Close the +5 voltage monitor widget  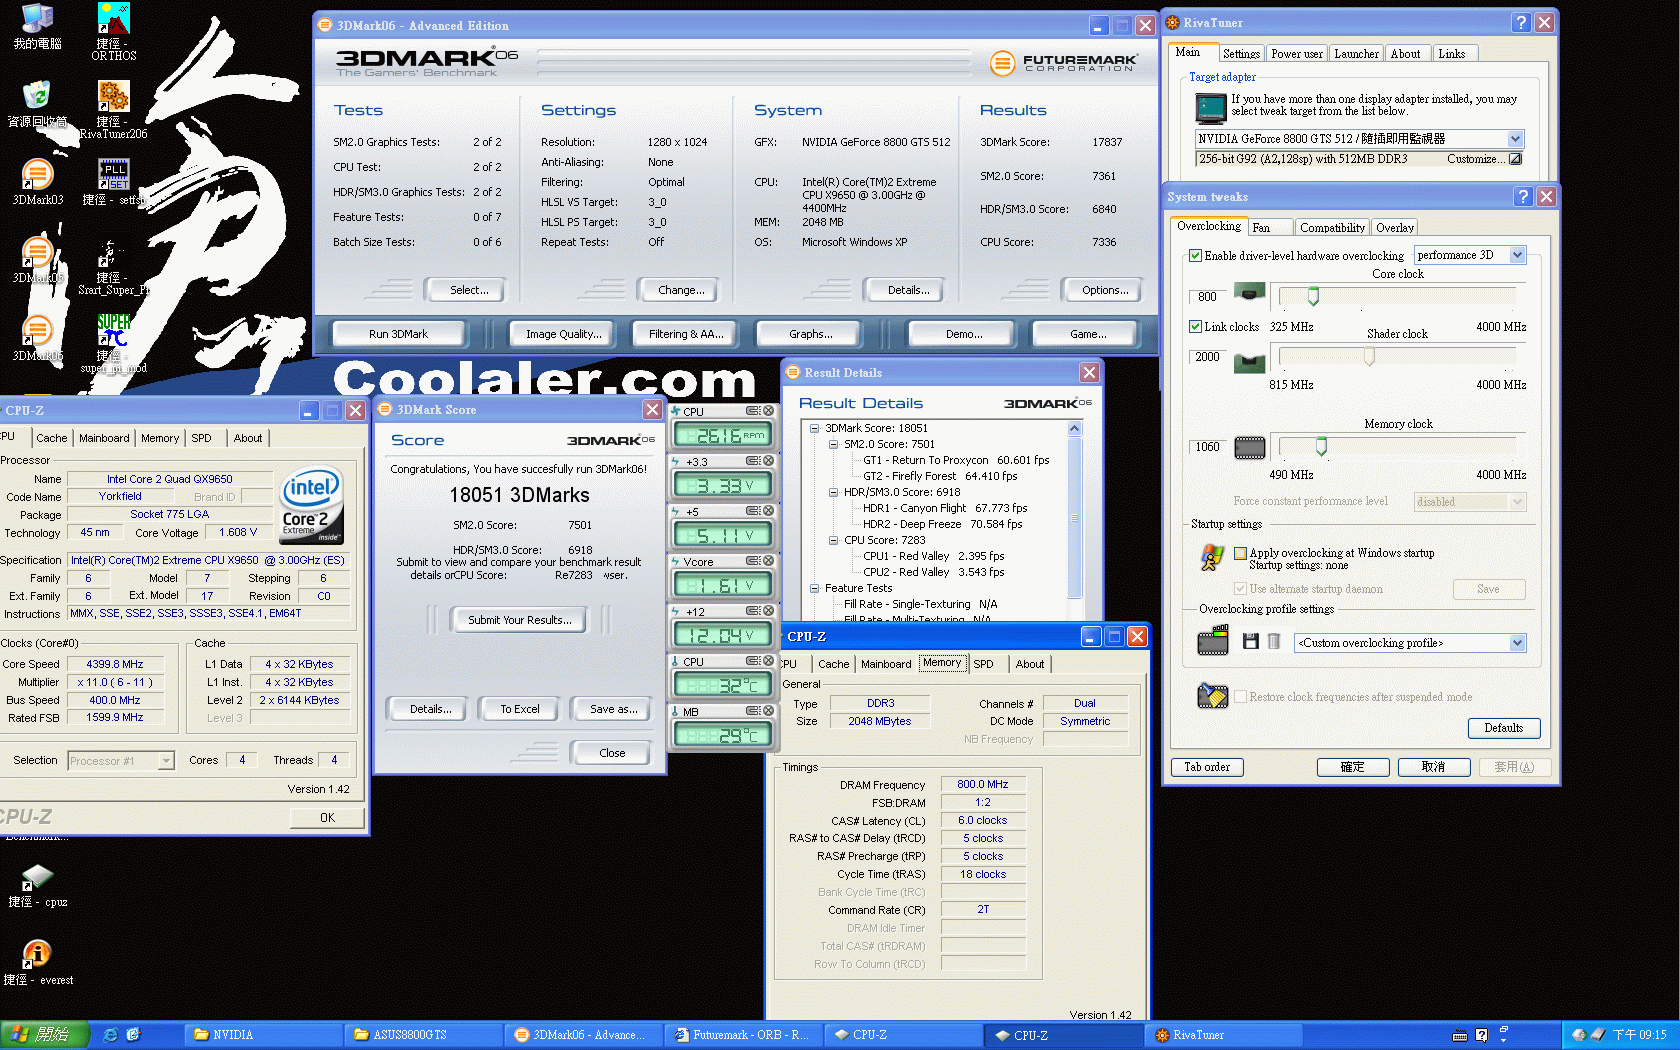(x=768, y=511)
